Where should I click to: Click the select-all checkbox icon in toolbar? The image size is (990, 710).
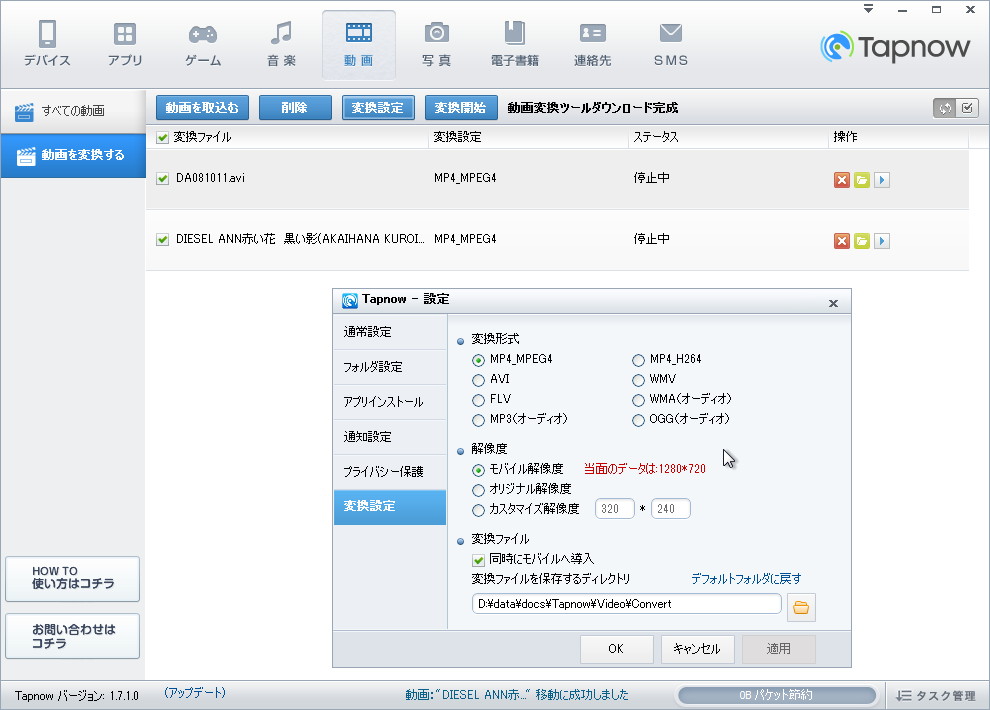966,107
